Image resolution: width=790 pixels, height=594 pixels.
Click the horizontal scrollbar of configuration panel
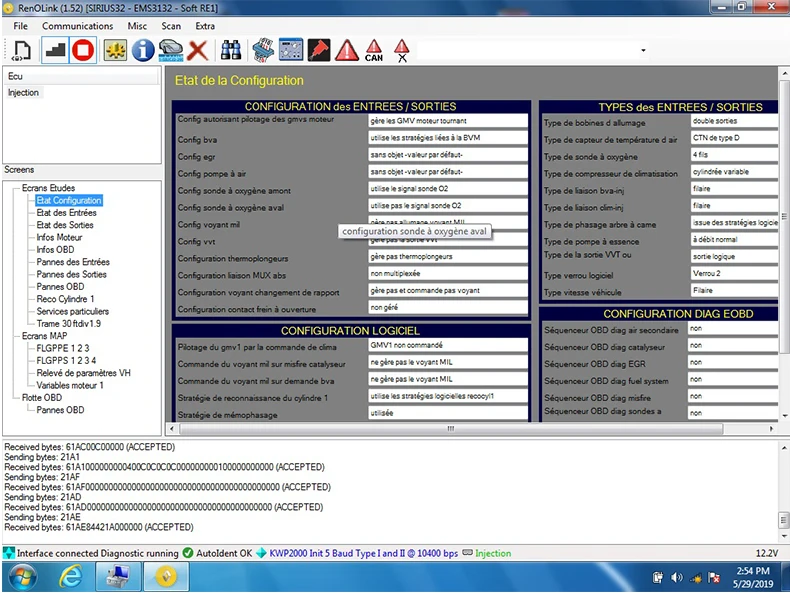pyautogui.click(x=451, y=429)
